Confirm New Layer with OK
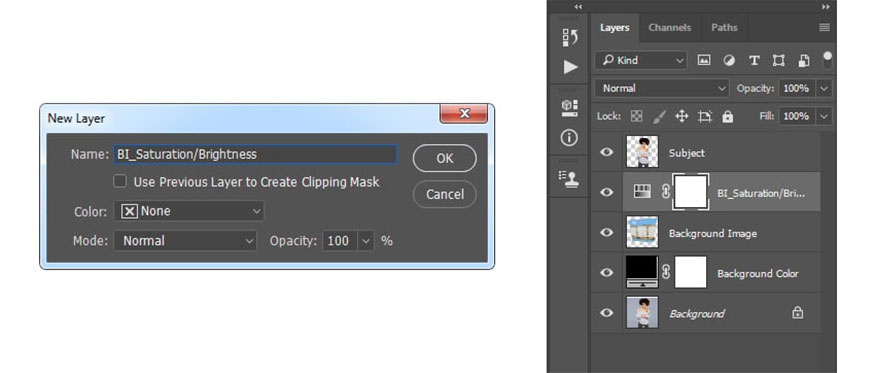This screenshot has height=373, width=875. (445, 159)
